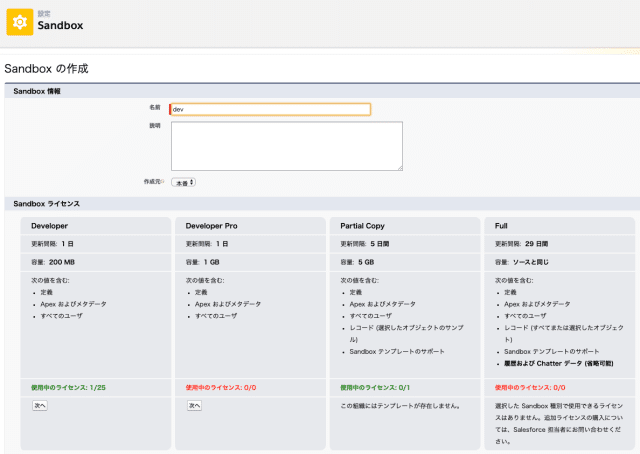Click the Sandbox の作成 heading
This screenshot has width=640, height=454.
click(46, 68)
